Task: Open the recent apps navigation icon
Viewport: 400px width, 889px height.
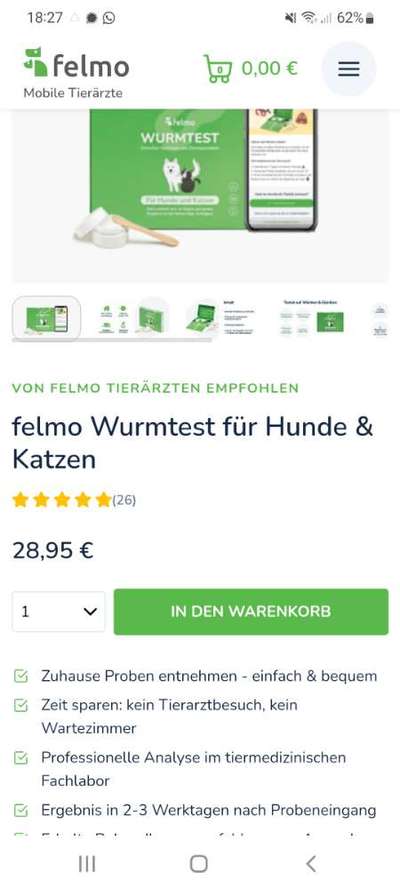Action: coord(87,863)
